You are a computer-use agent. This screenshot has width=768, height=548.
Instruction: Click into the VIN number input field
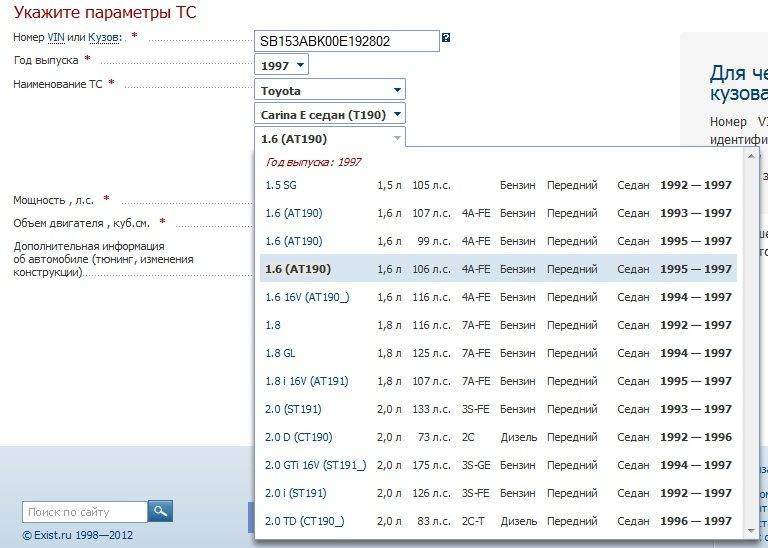(346, 41)
